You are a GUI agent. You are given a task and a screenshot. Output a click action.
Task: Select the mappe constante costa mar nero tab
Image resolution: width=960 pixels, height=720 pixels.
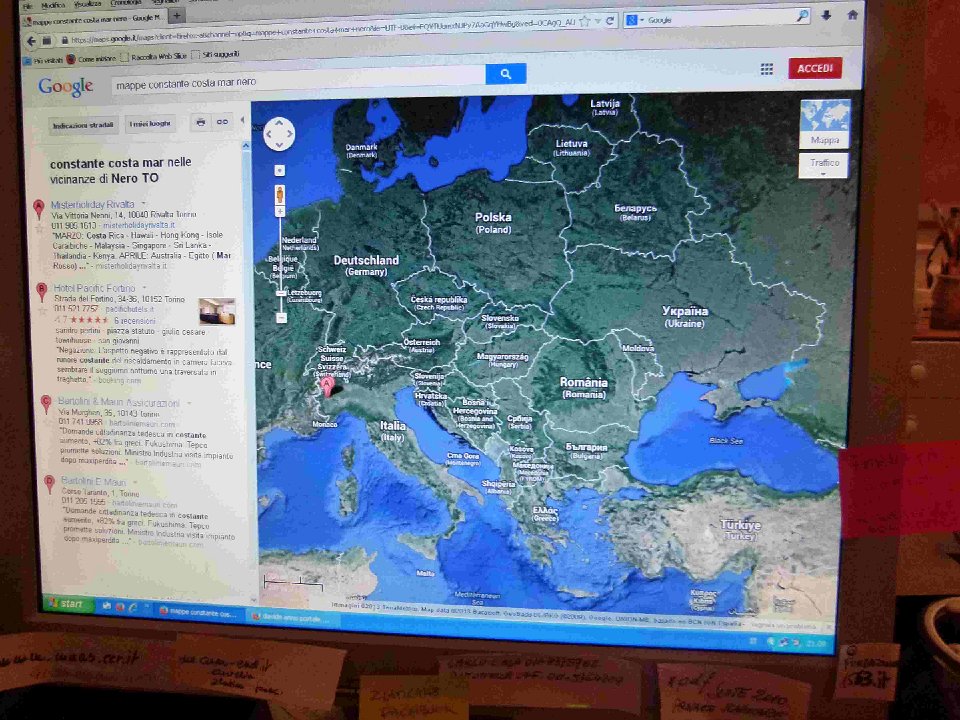coord(92,20)
